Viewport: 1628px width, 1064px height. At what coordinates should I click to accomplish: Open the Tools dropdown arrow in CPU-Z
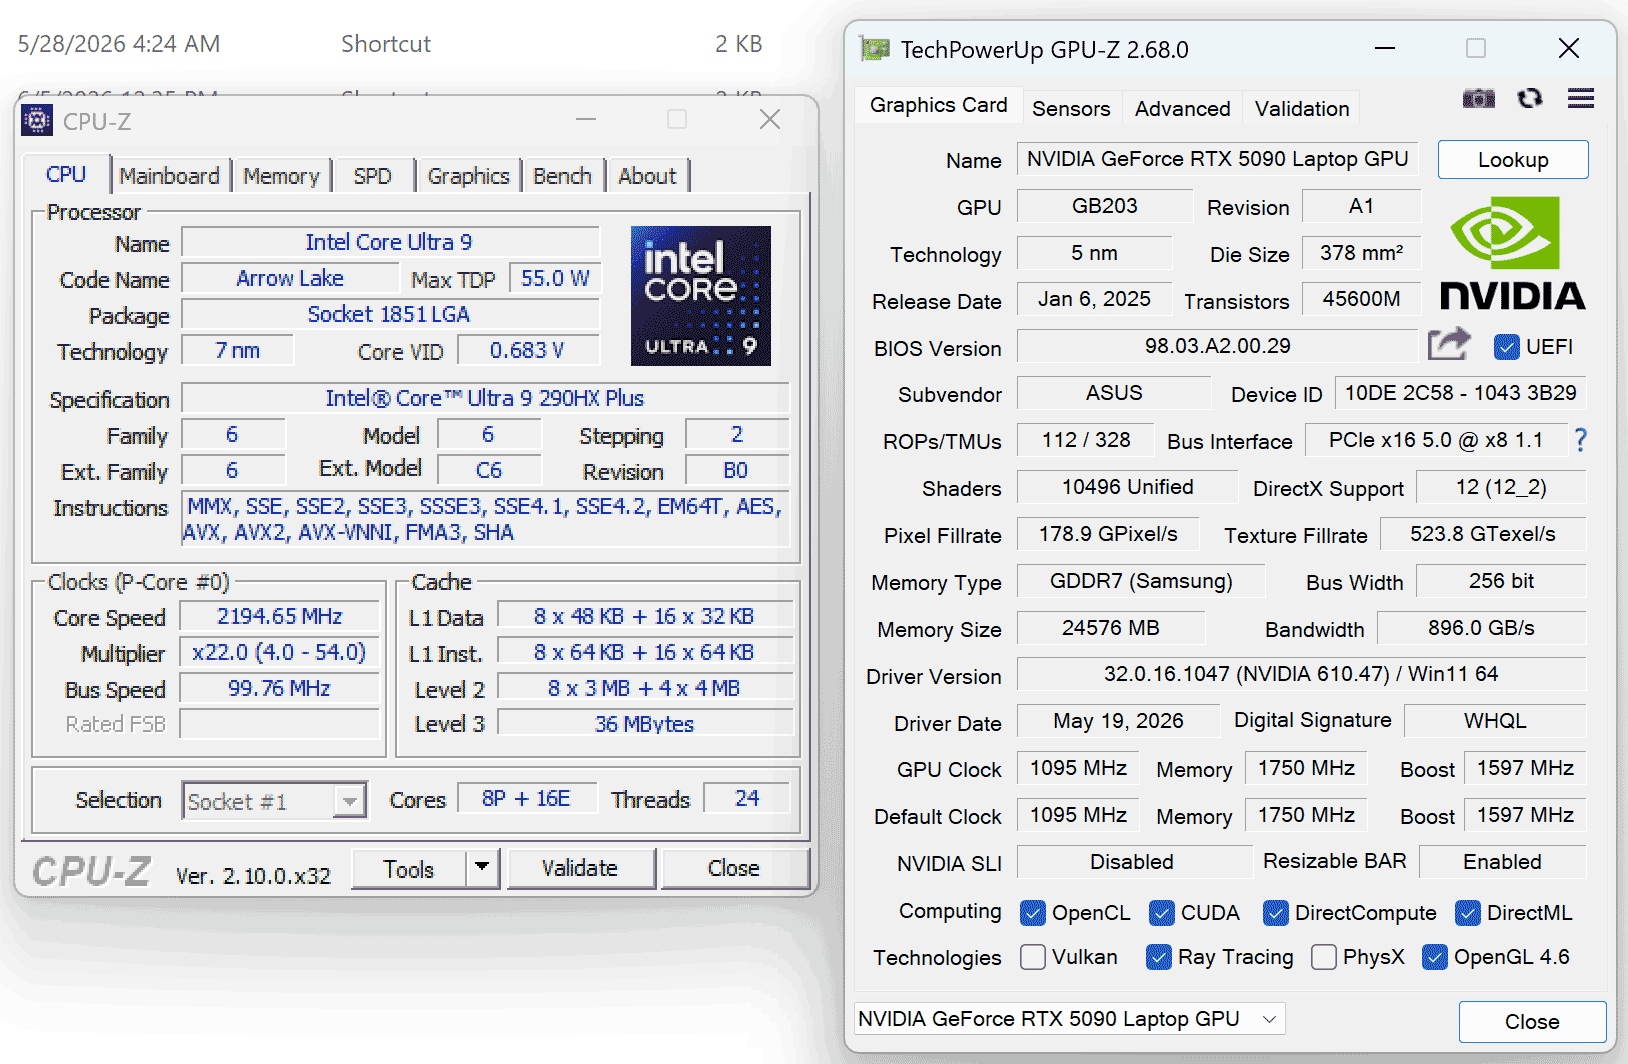click(482, 868)
